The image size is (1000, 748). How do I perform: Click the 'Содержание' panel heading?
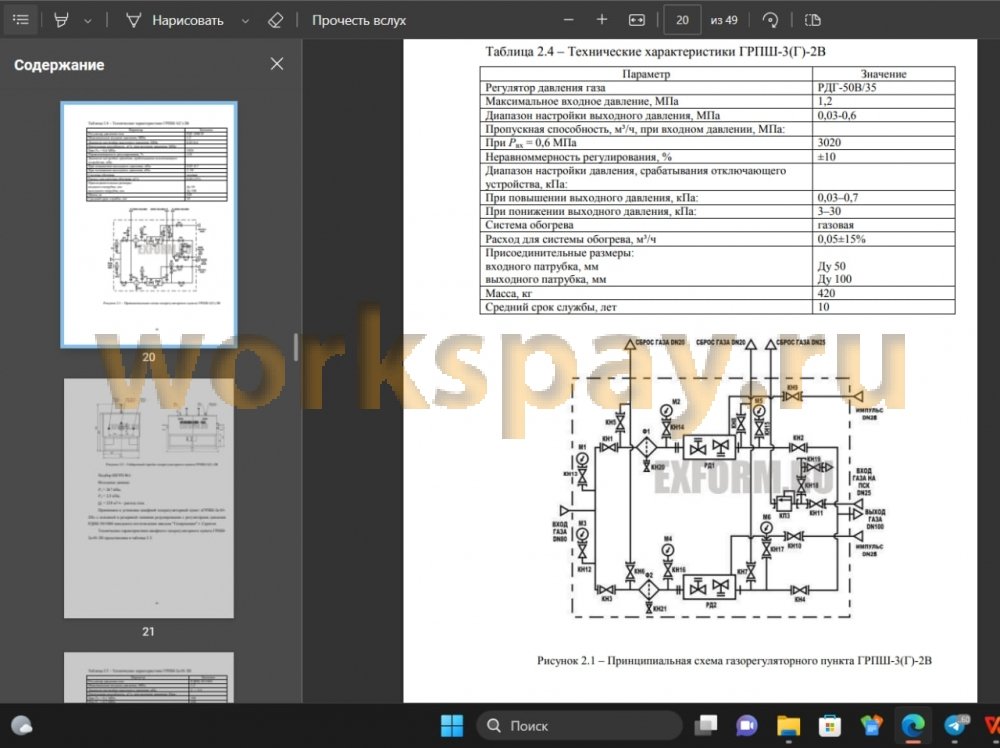coord(59,65)
